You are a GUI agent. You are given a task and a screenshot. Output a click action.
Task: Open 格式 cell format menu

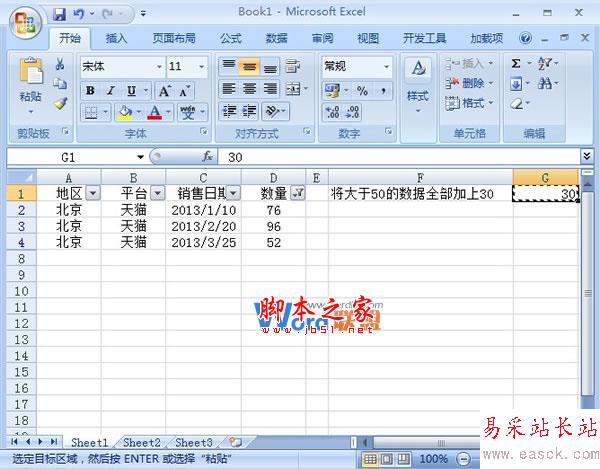tap(469, 103)
